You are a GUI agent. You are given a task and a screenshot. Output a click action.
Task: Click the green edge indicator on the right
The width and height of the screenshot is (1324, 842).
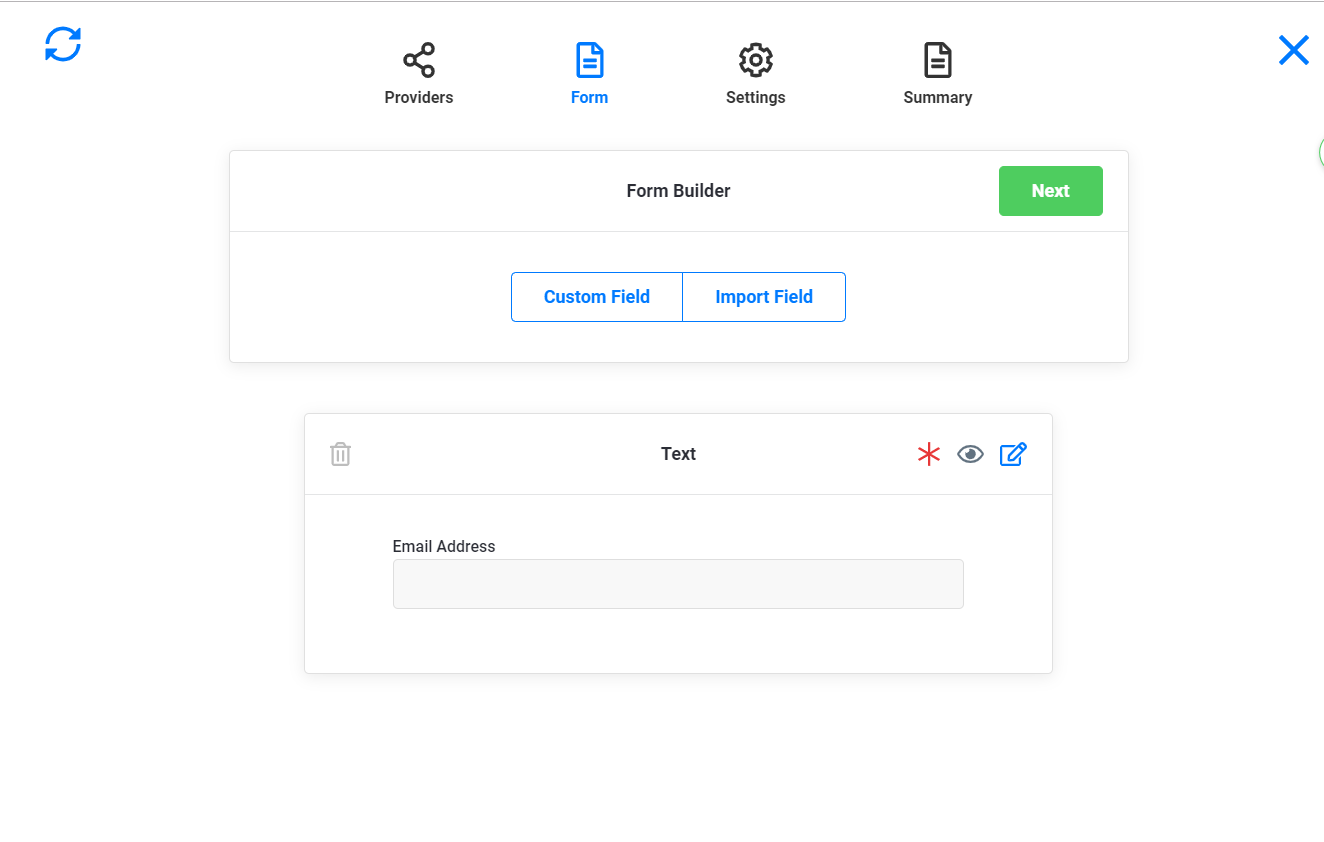(x=1321, y=152)
